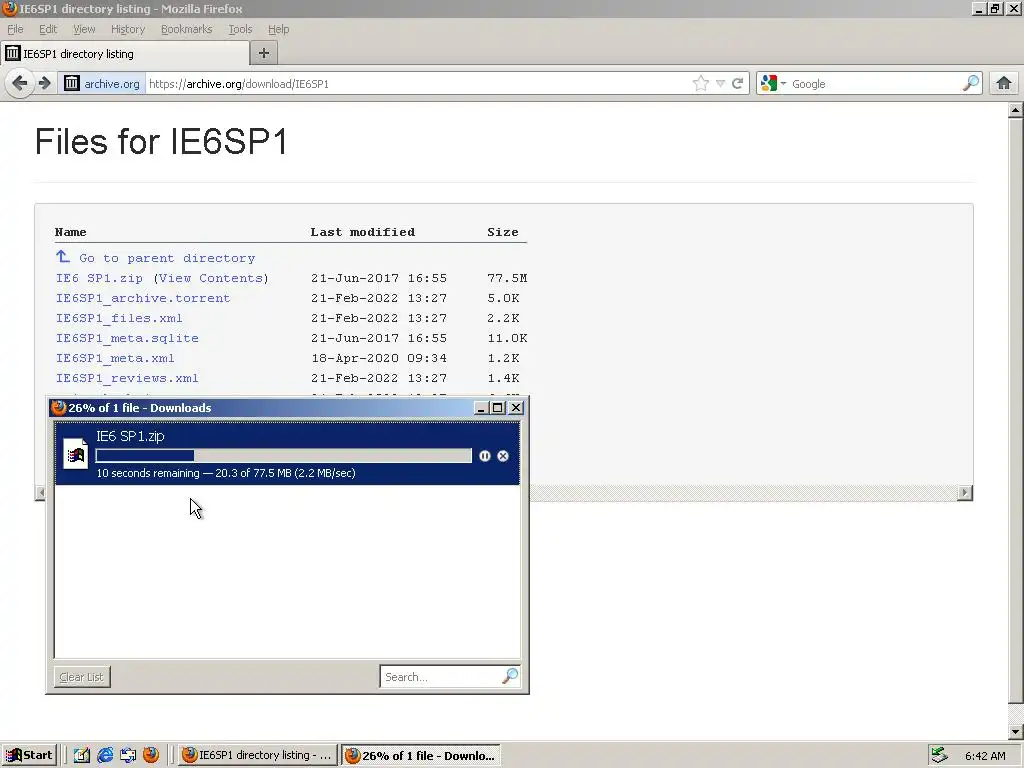Click the page scrollbar down arrow

click(x=1016, y=731)
